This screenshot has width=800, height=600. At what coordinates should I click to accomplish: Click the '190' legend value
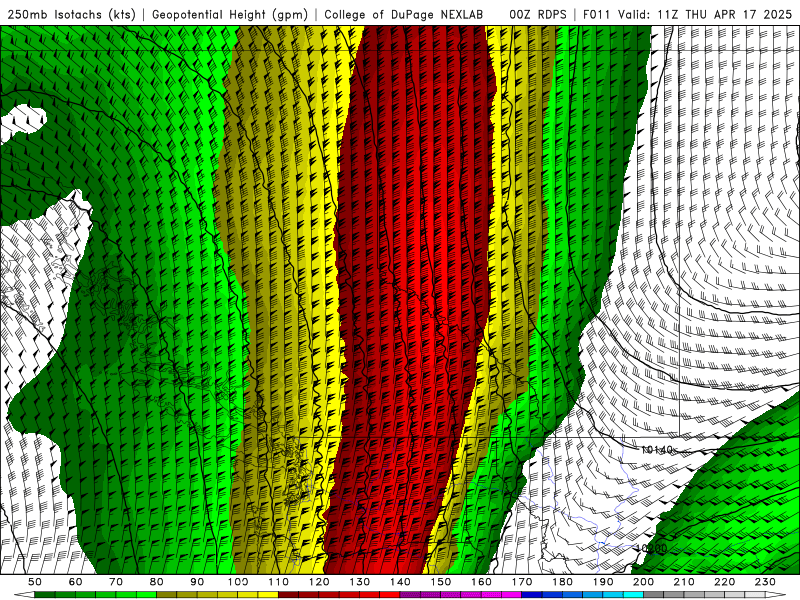(x=603, y=582)
